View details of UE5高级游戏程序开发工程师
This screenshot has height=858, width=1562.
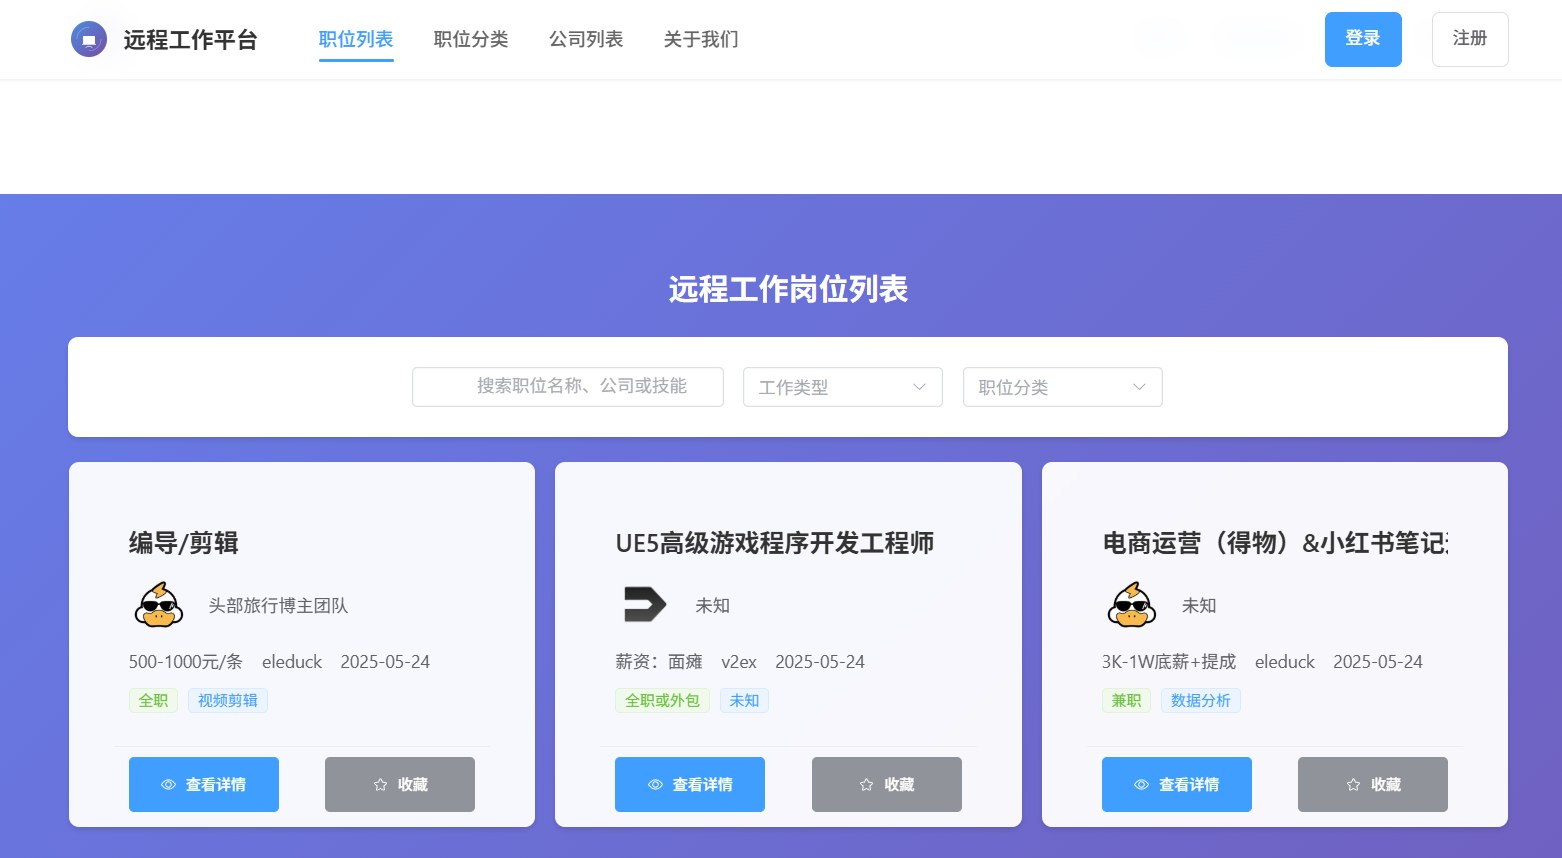pos(690,784)
